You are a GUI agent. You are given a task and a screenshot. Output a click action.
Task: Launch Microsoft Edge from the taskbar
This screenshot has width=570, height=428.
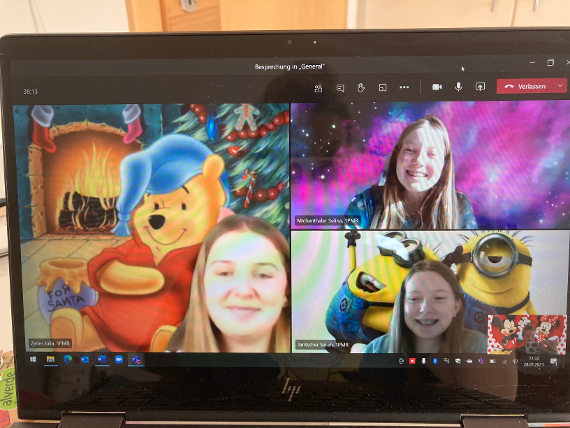point(67,359)
